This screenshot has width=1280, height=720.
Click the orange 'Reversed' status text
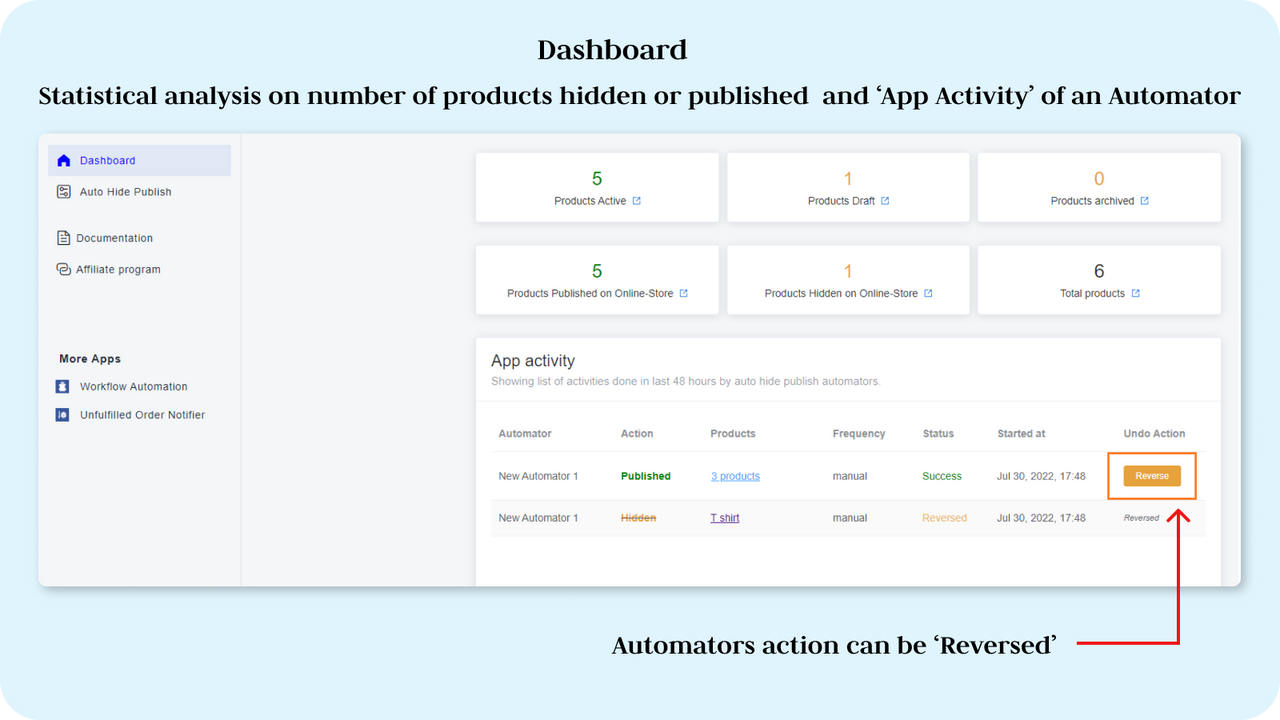pyautogui.click(x=945, y=518)
